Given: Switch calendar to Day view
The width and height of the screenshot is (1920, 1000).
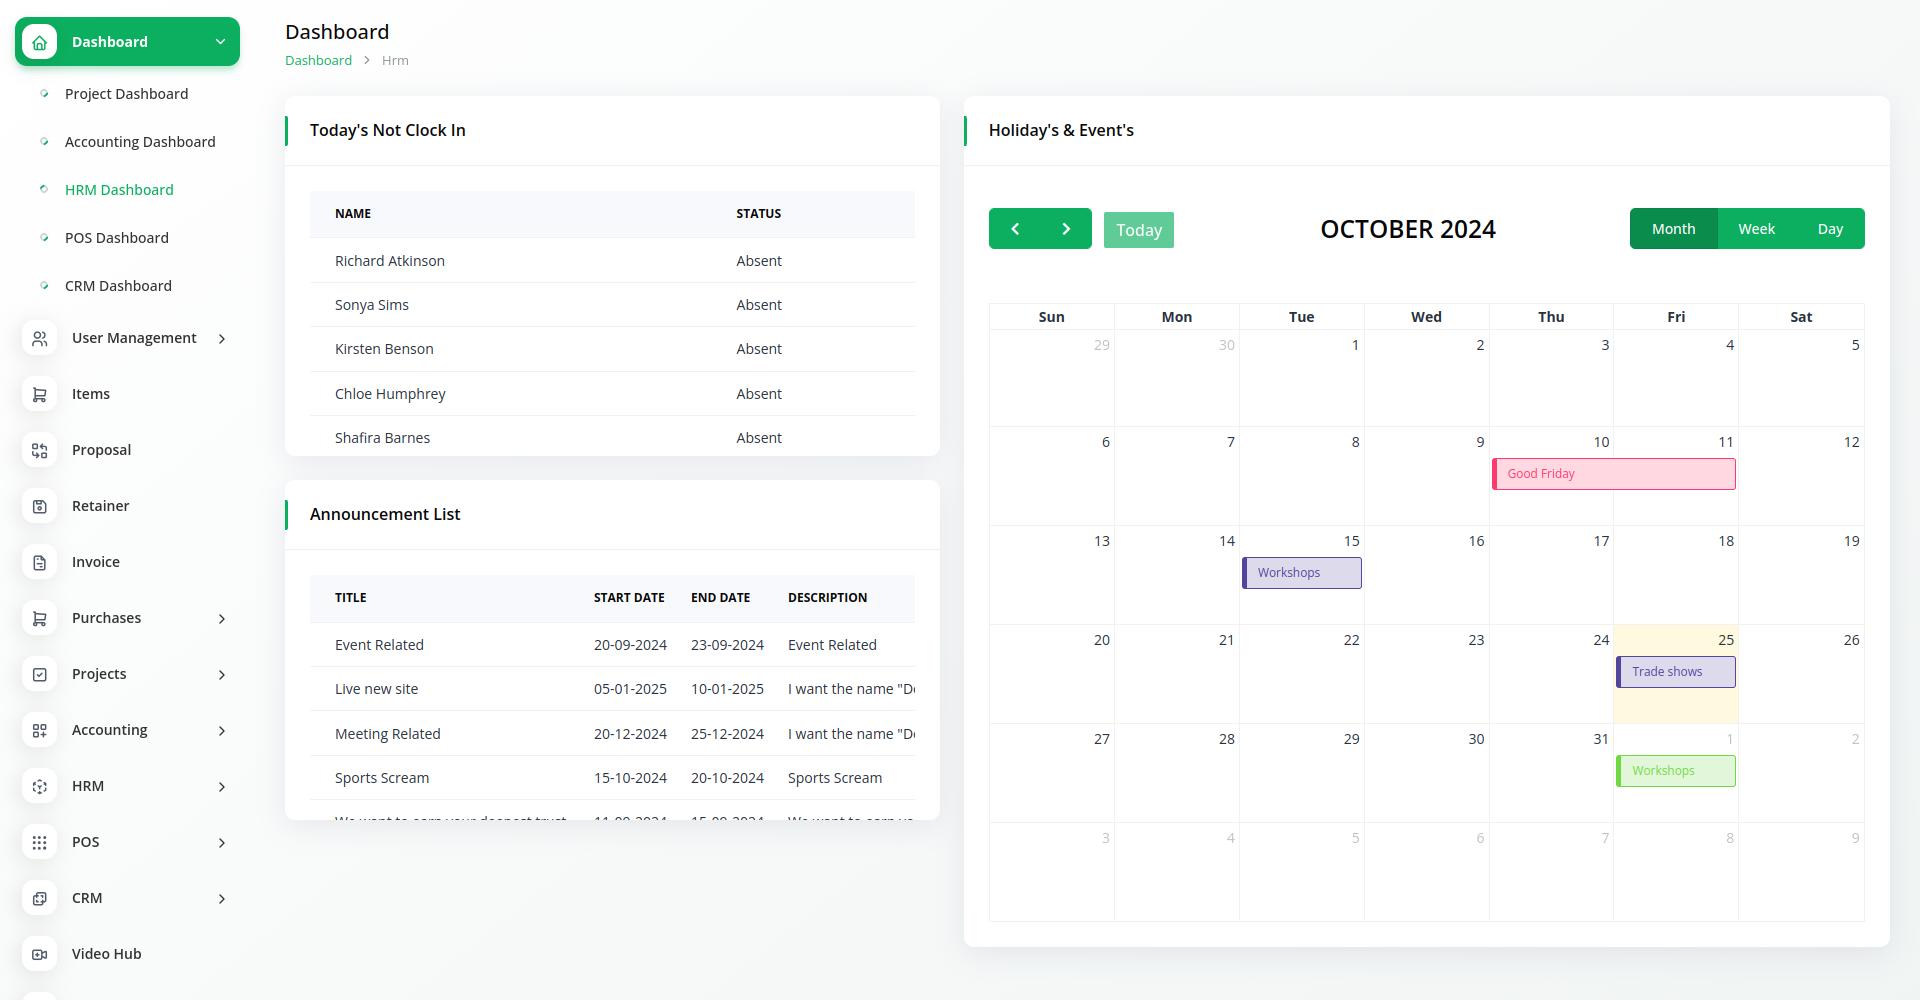Looking at the screenshot, I should 1830,229.
